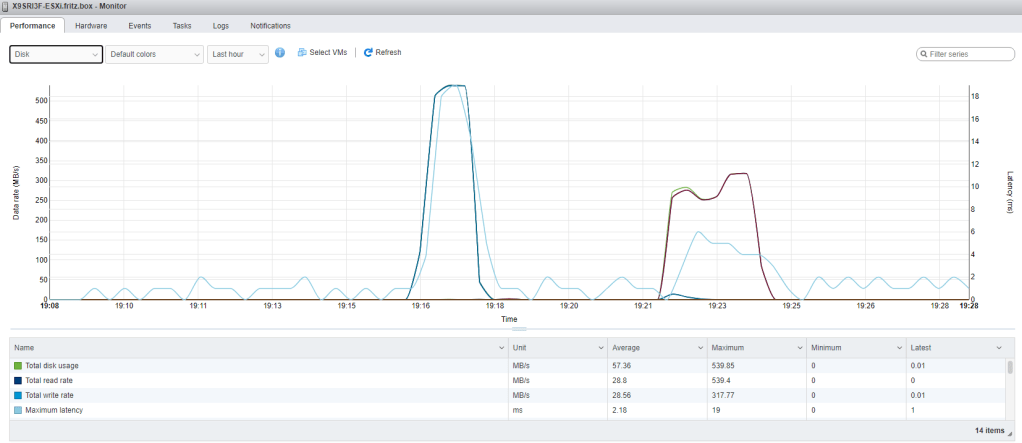Switch to the Events tab
The image size is (1022, 443).
tap(139, 26)
